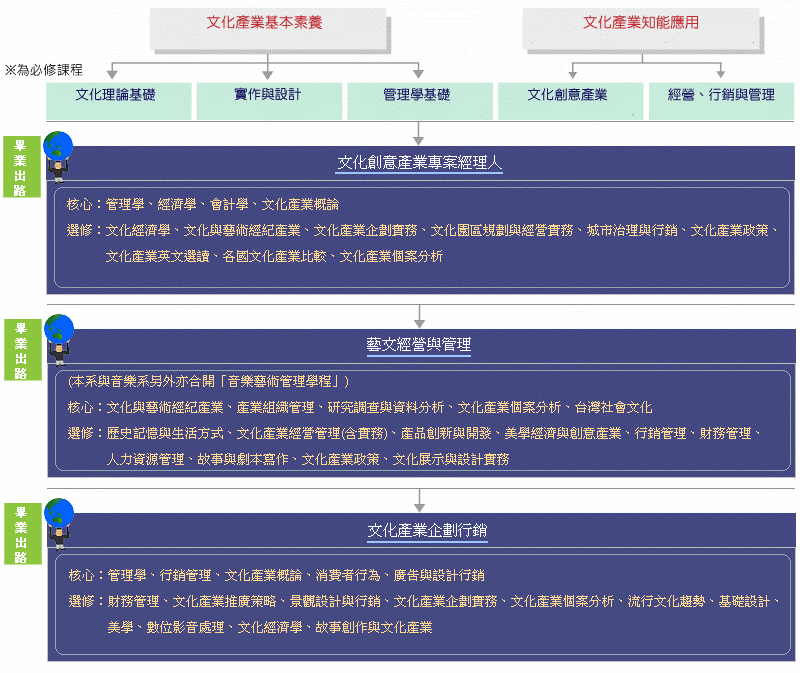Open the 文化理論基礎 category box
Image resolution: width=800 pixels, height=673 pixels.
click(118, 101)
